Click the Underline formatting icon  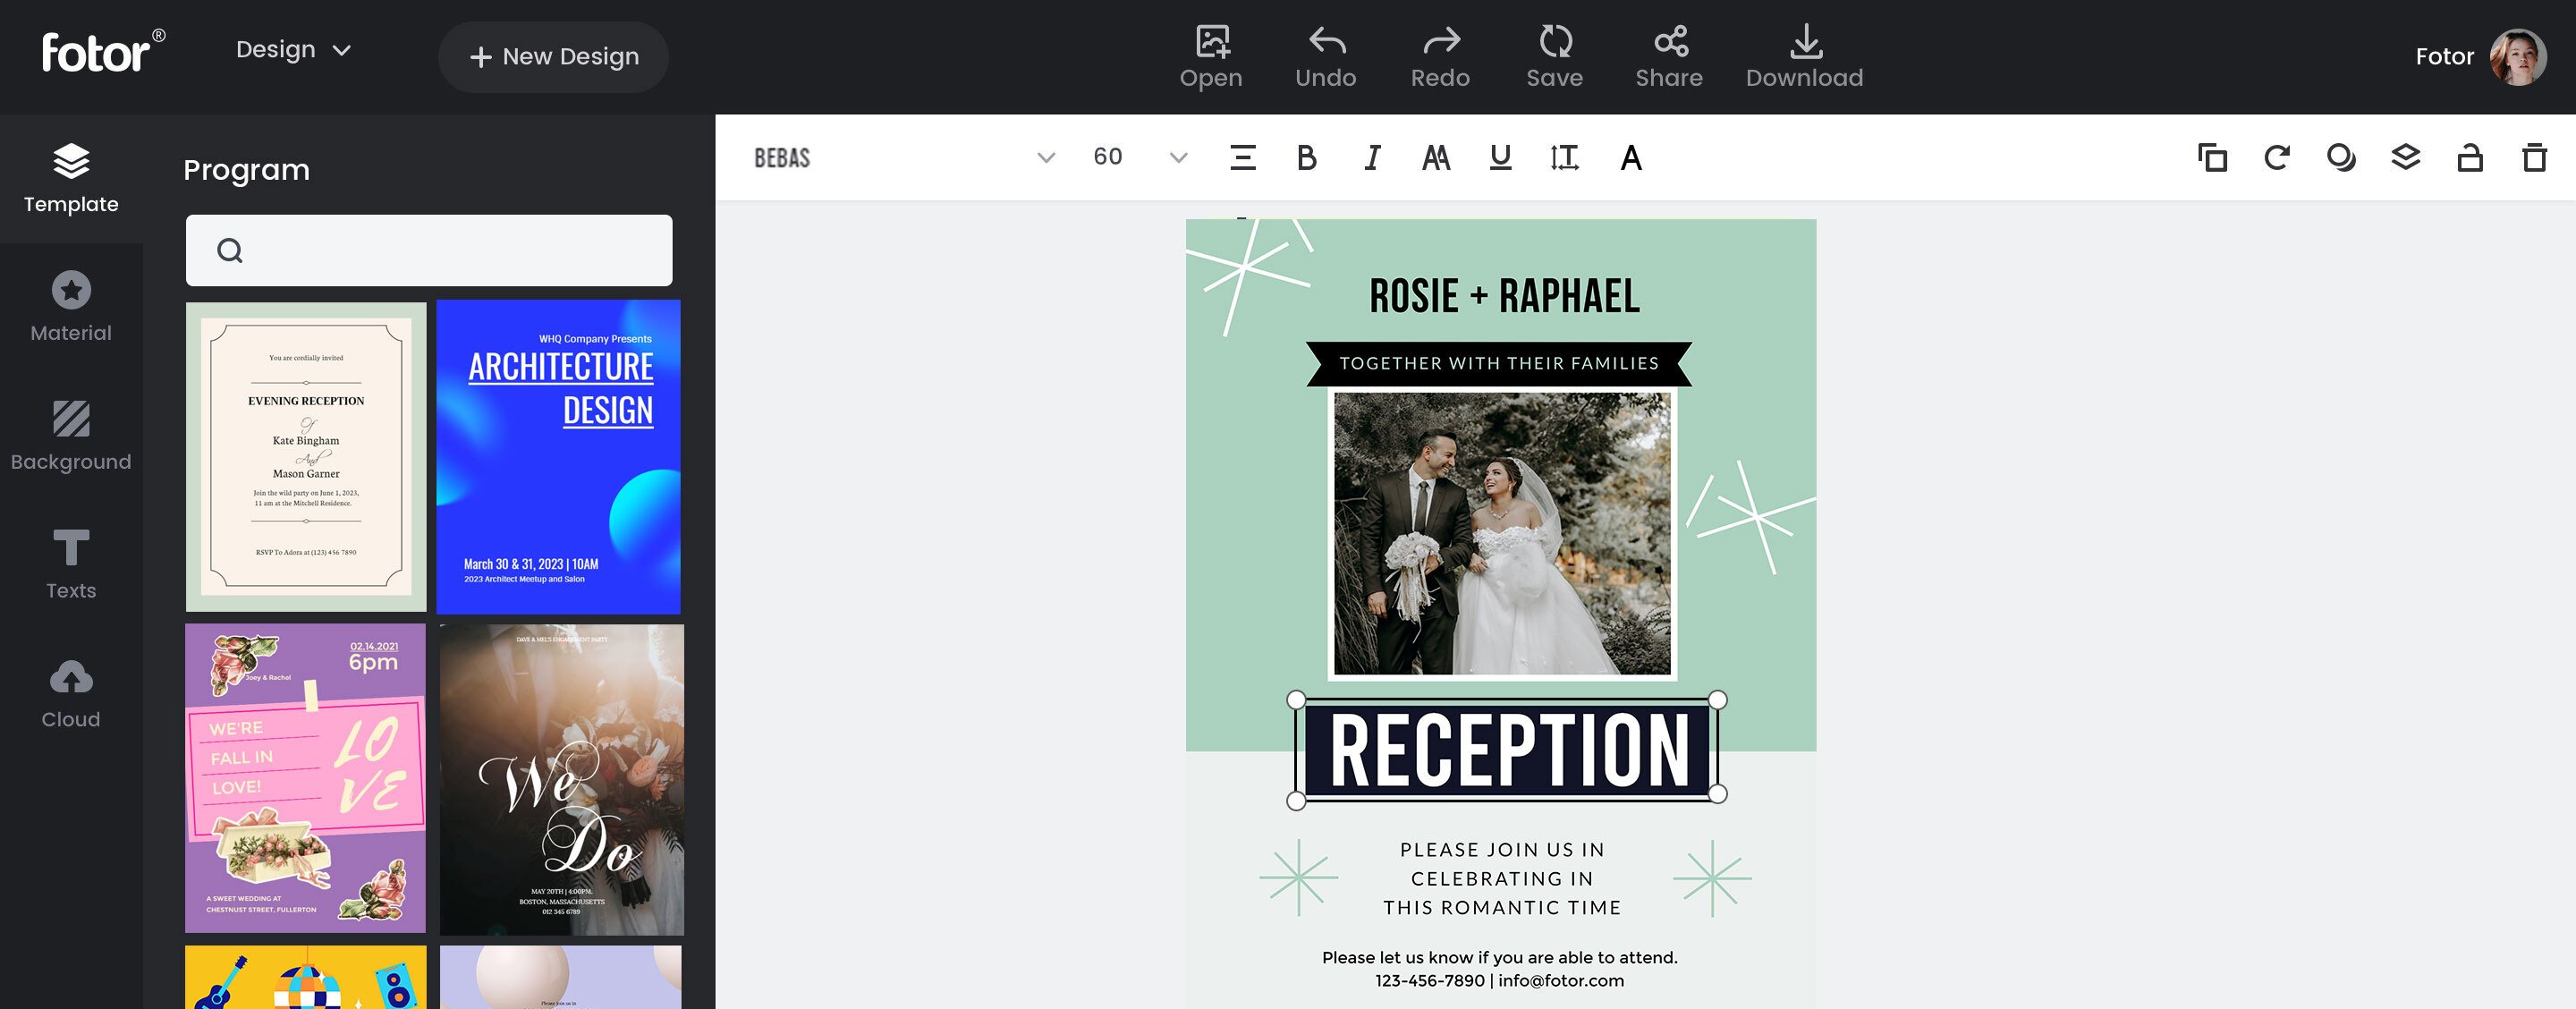coord(1498,157)
